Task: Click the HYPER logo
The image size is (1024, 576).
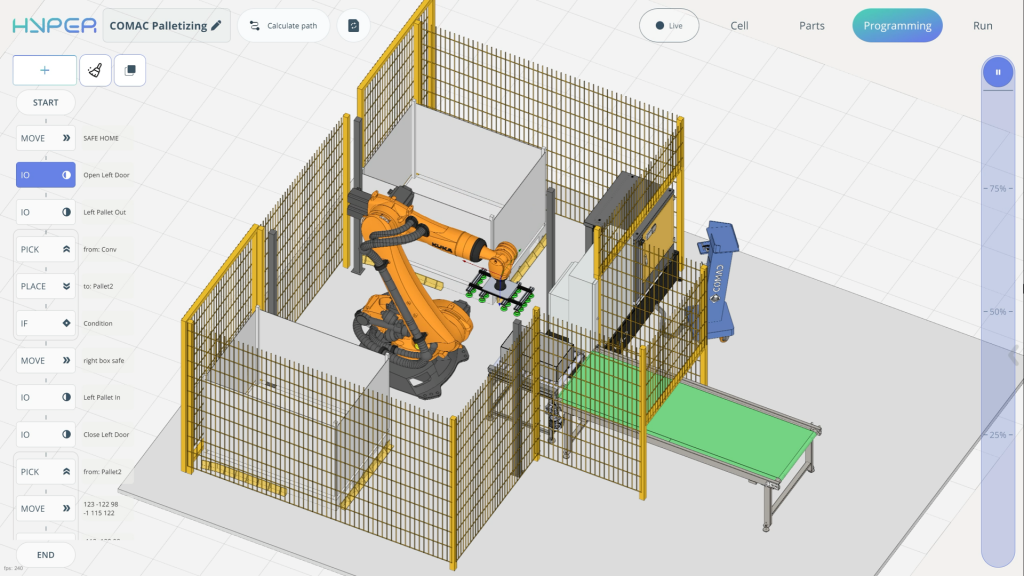Action: (x=54, y=26)
